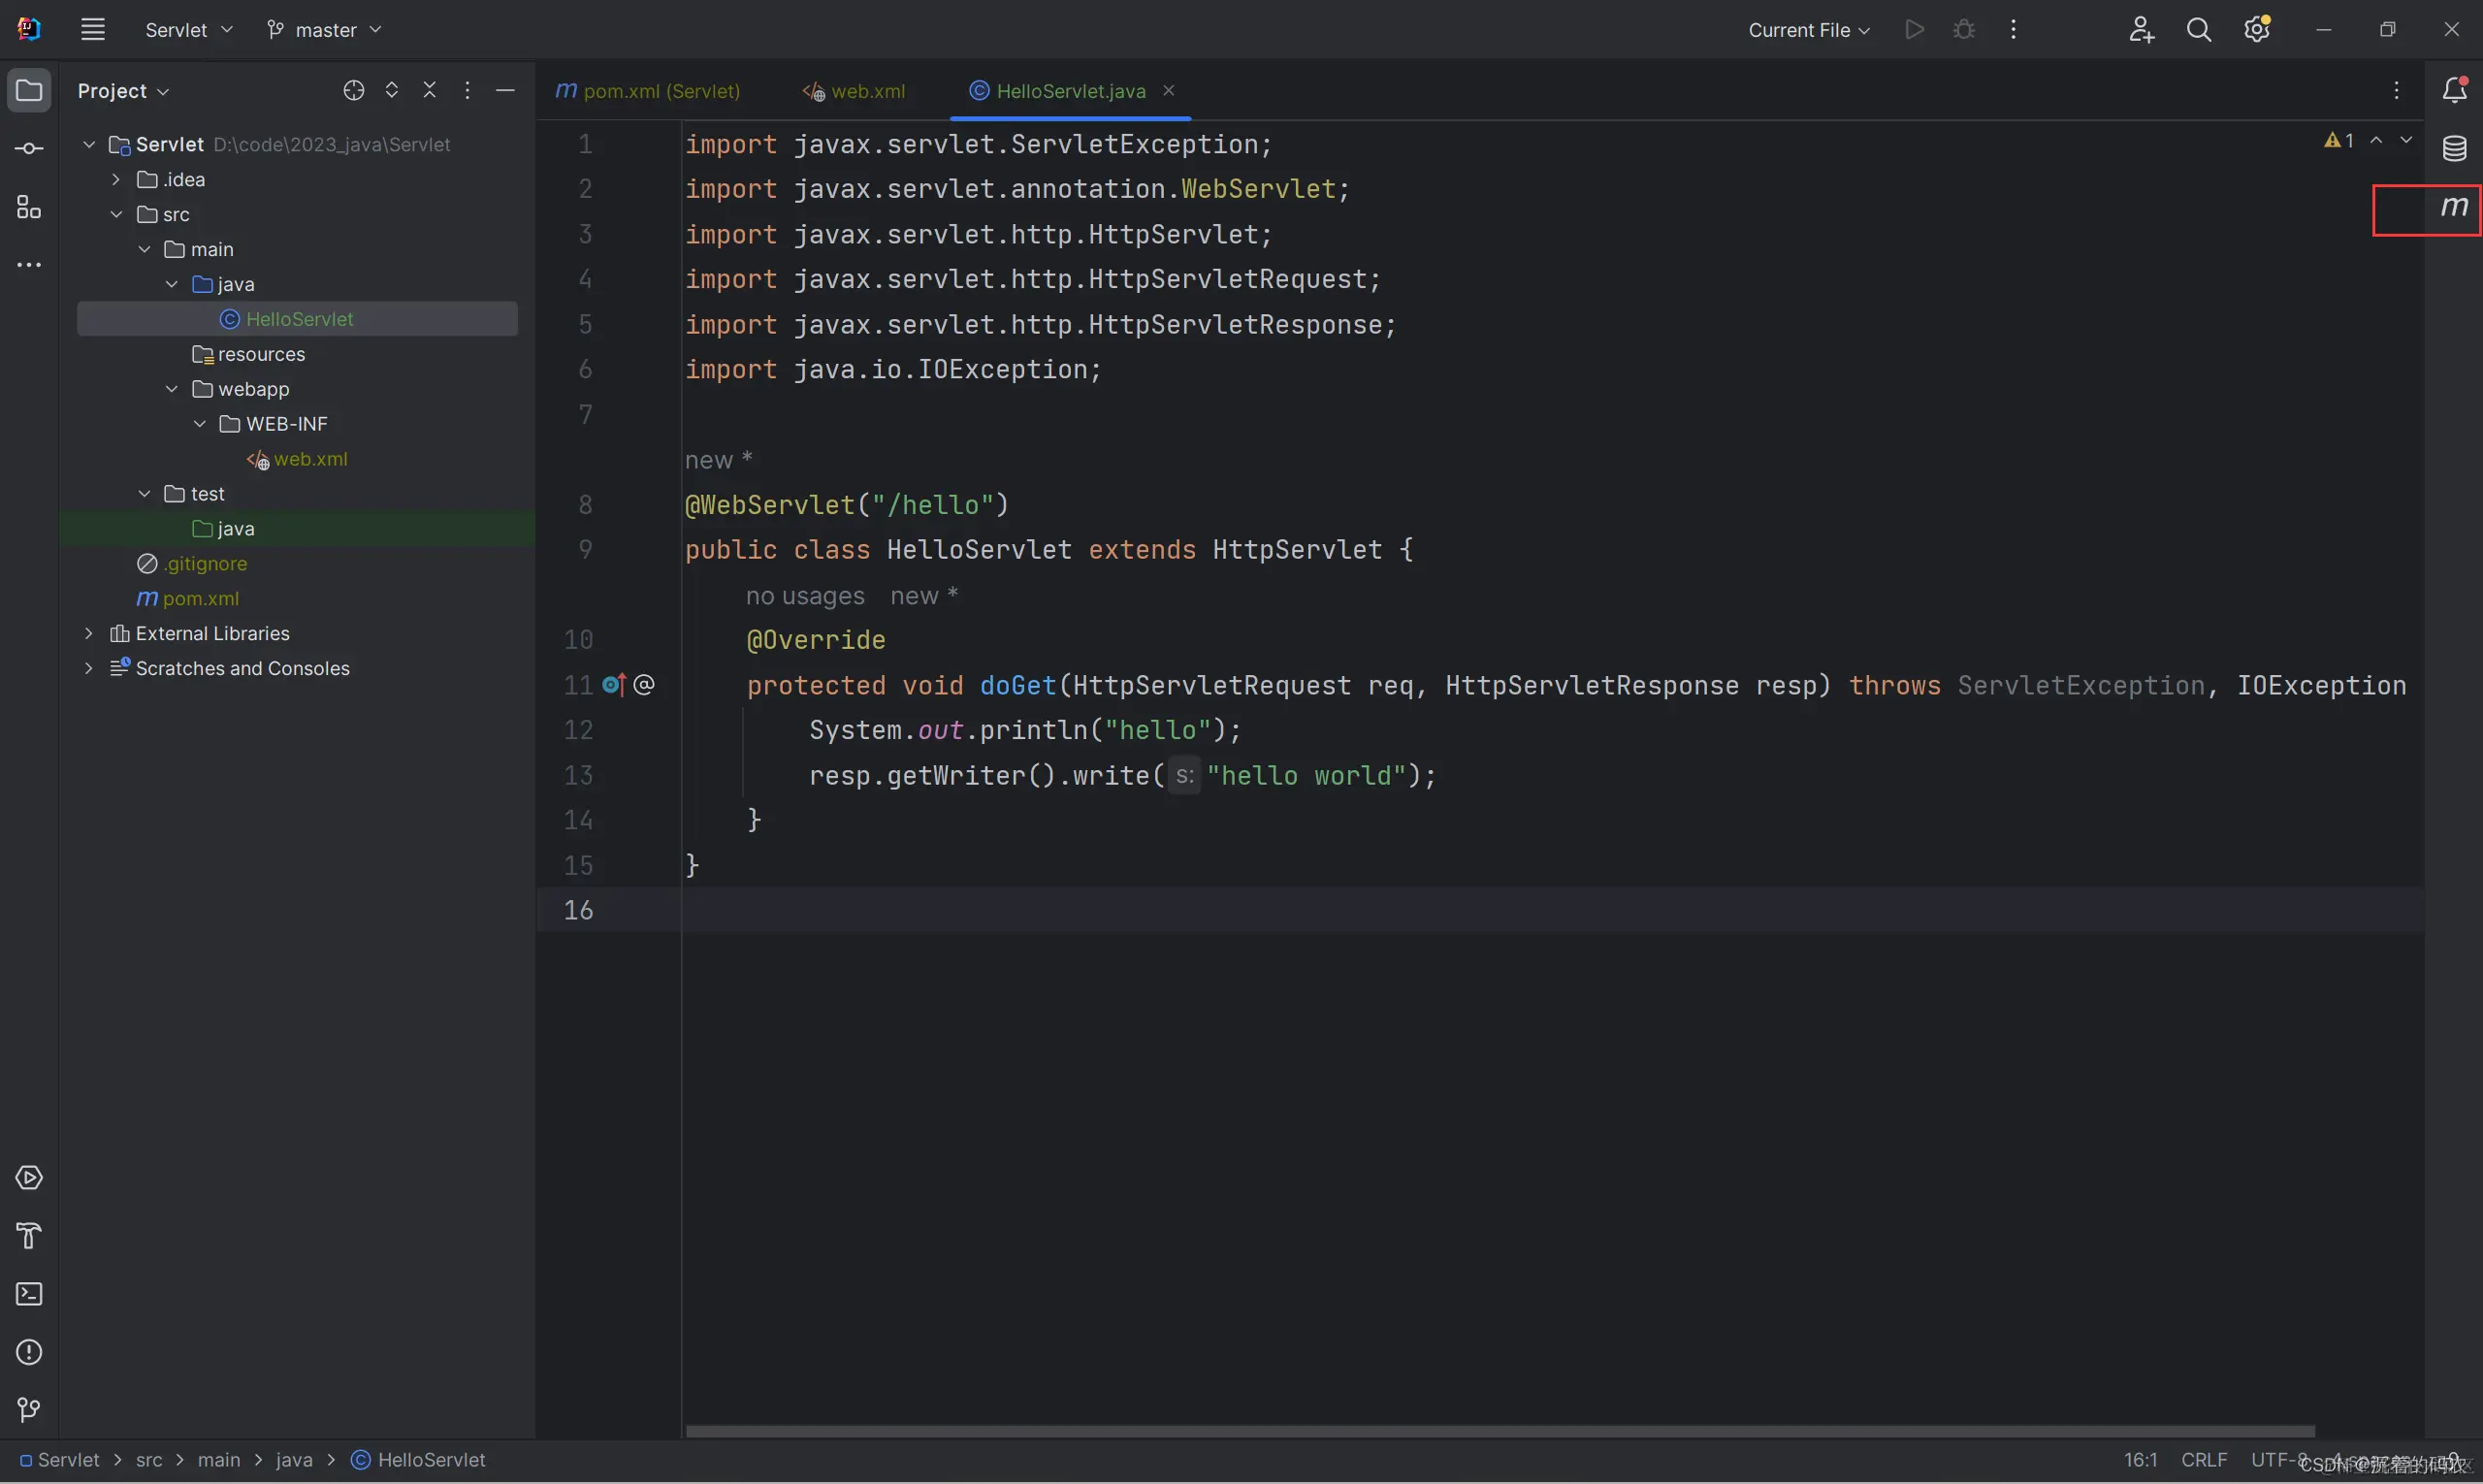Expand the External Libraries node

coord(89,633)
